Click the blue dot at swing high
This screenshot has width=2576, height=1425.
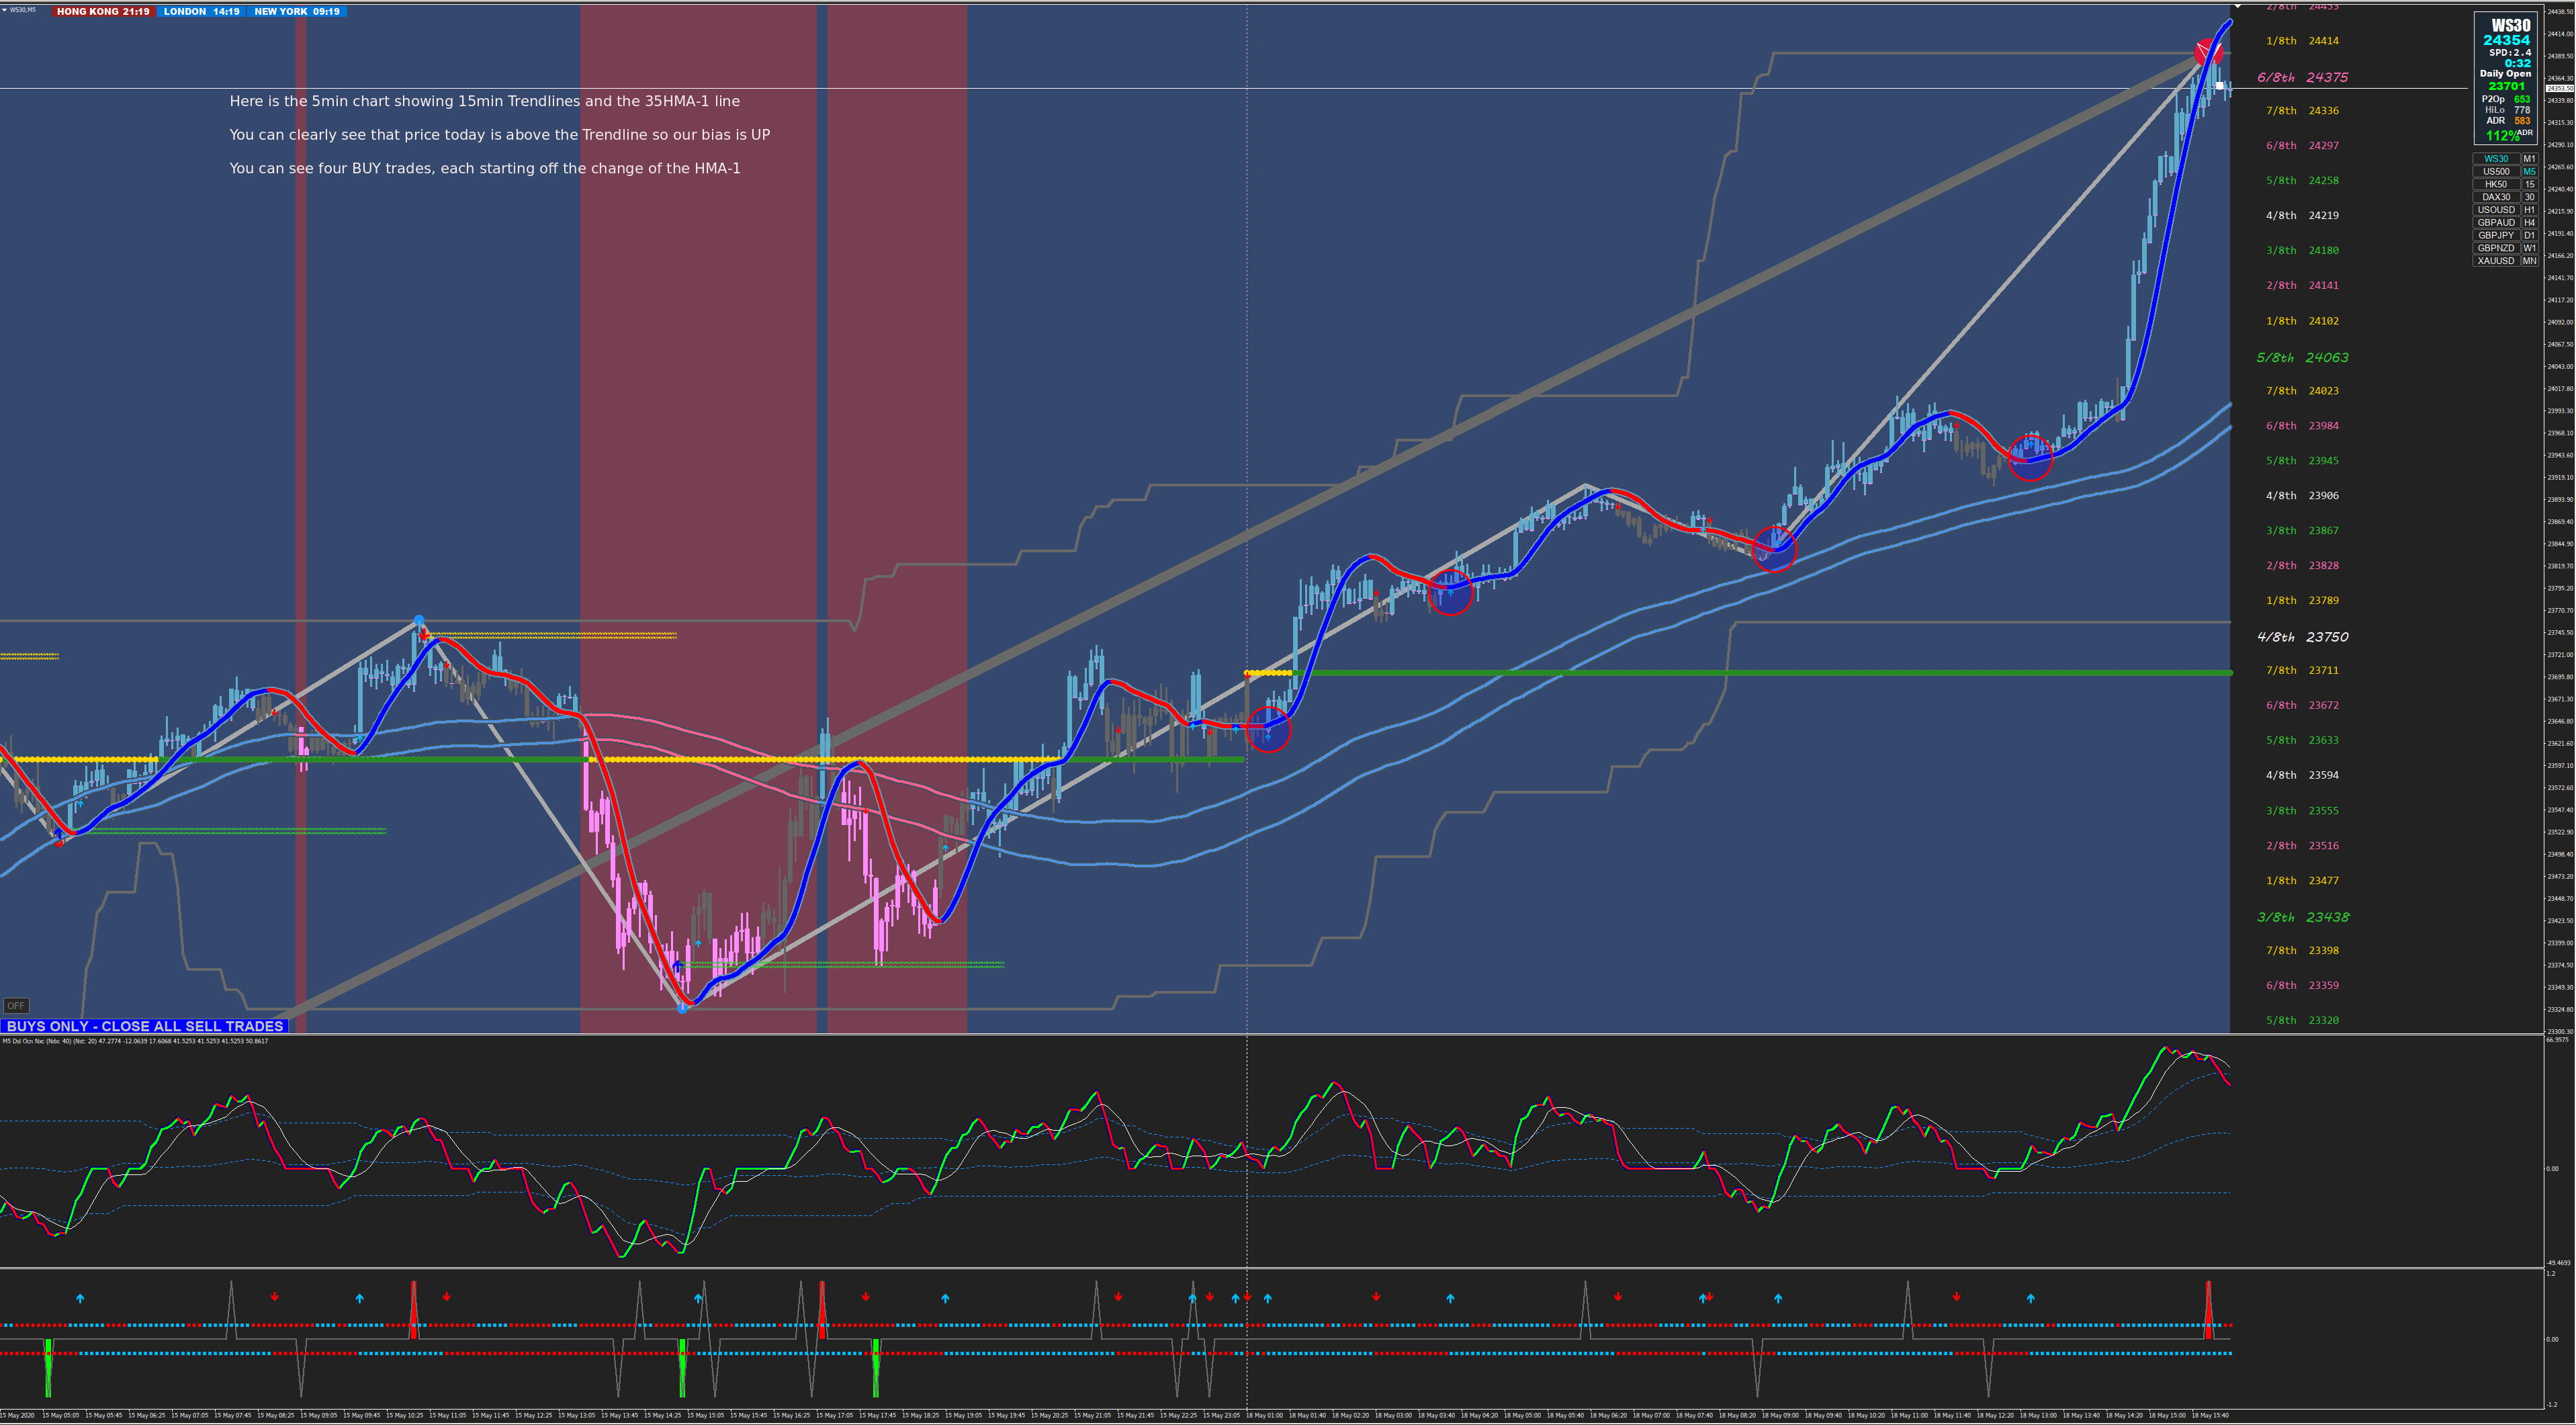(x=419, y=620)
